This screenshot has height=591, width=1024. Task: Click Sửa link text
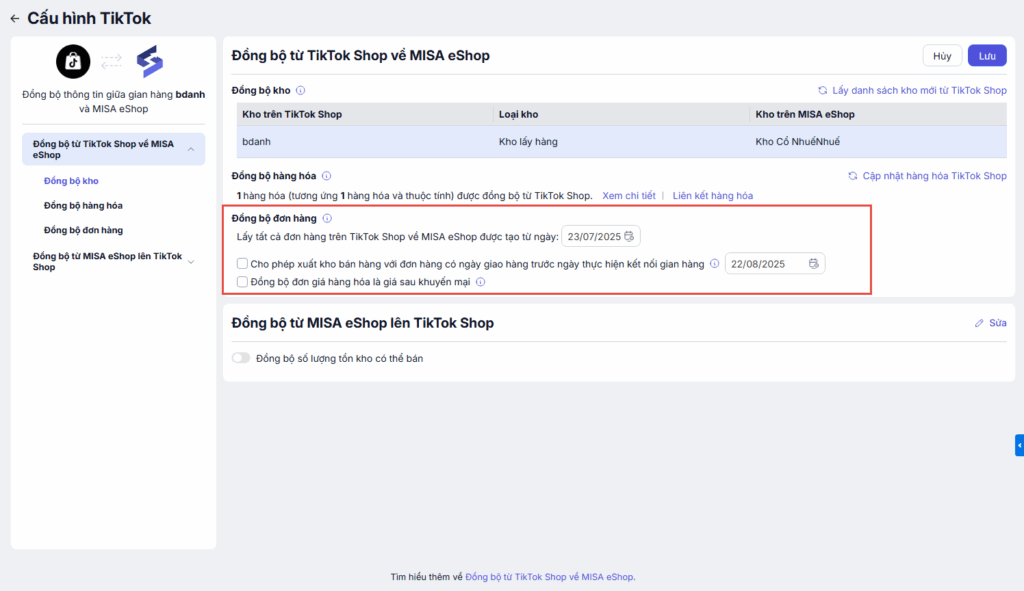click(997, 323)
